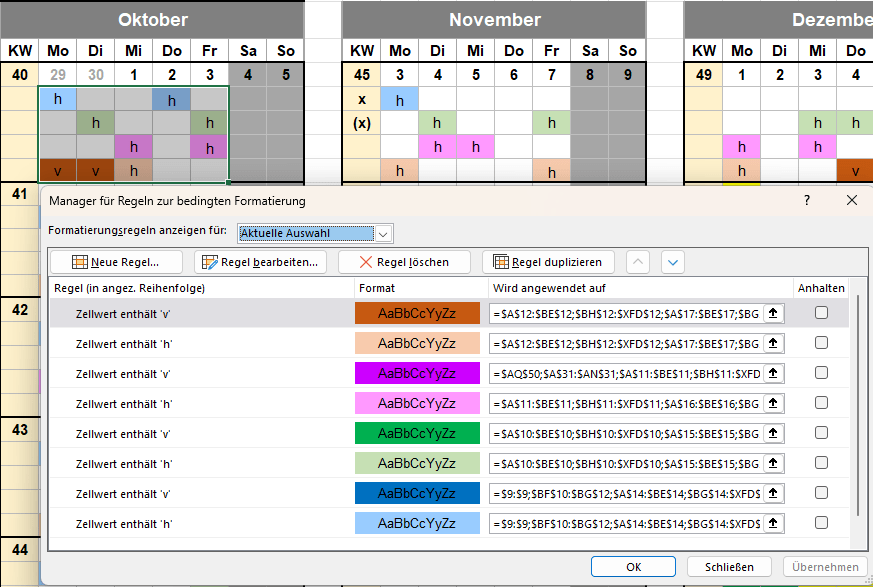This screenshot has height=587, width=873.
Task: Click the dialog help question mark
Action: point(806,200)
